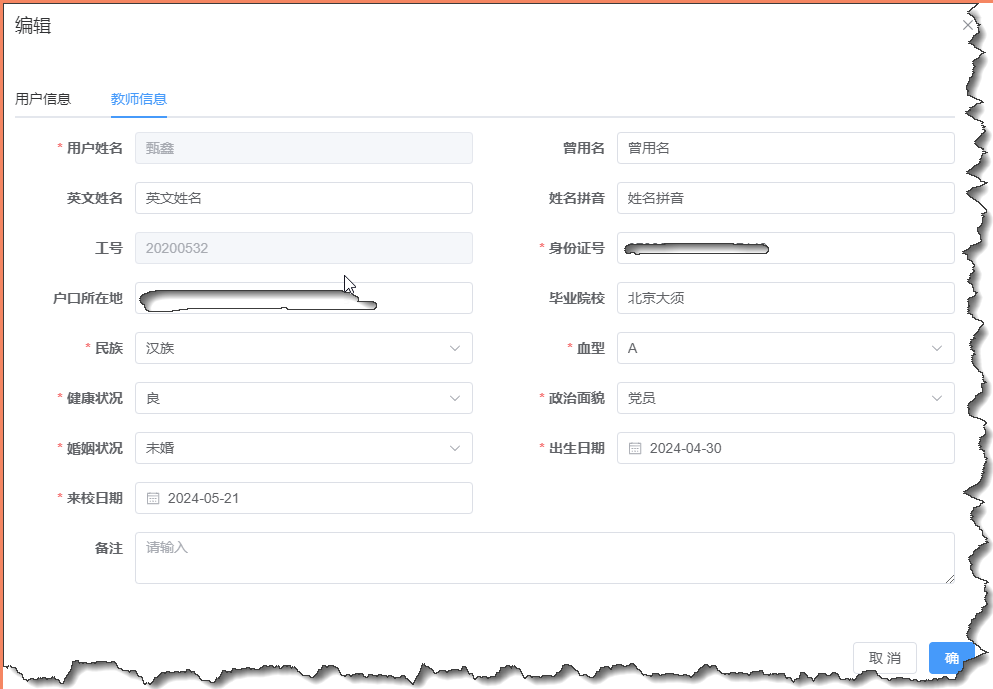993x689 pixels.
Task: Click the blue 确定 button
Action: [x=950, y=658]
